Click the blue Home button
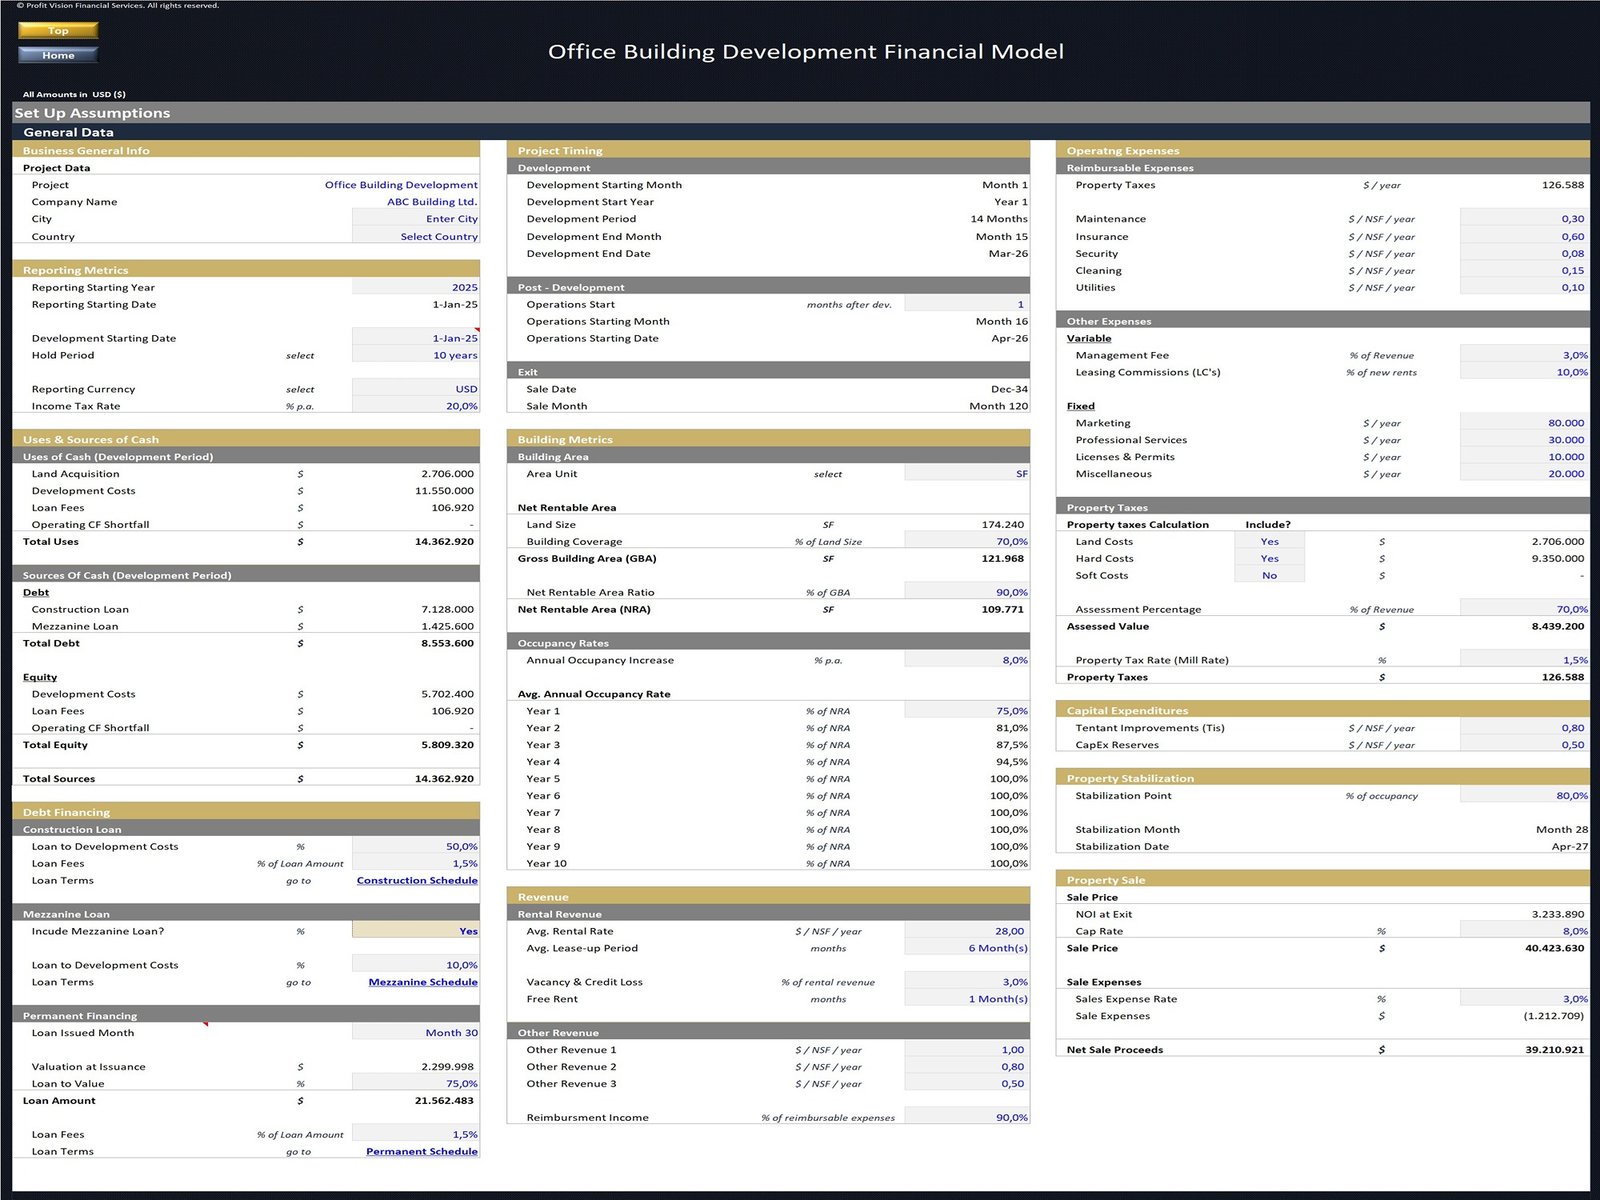The height and width of the screenshot is (1200, 1600). [x=58, y=55]
